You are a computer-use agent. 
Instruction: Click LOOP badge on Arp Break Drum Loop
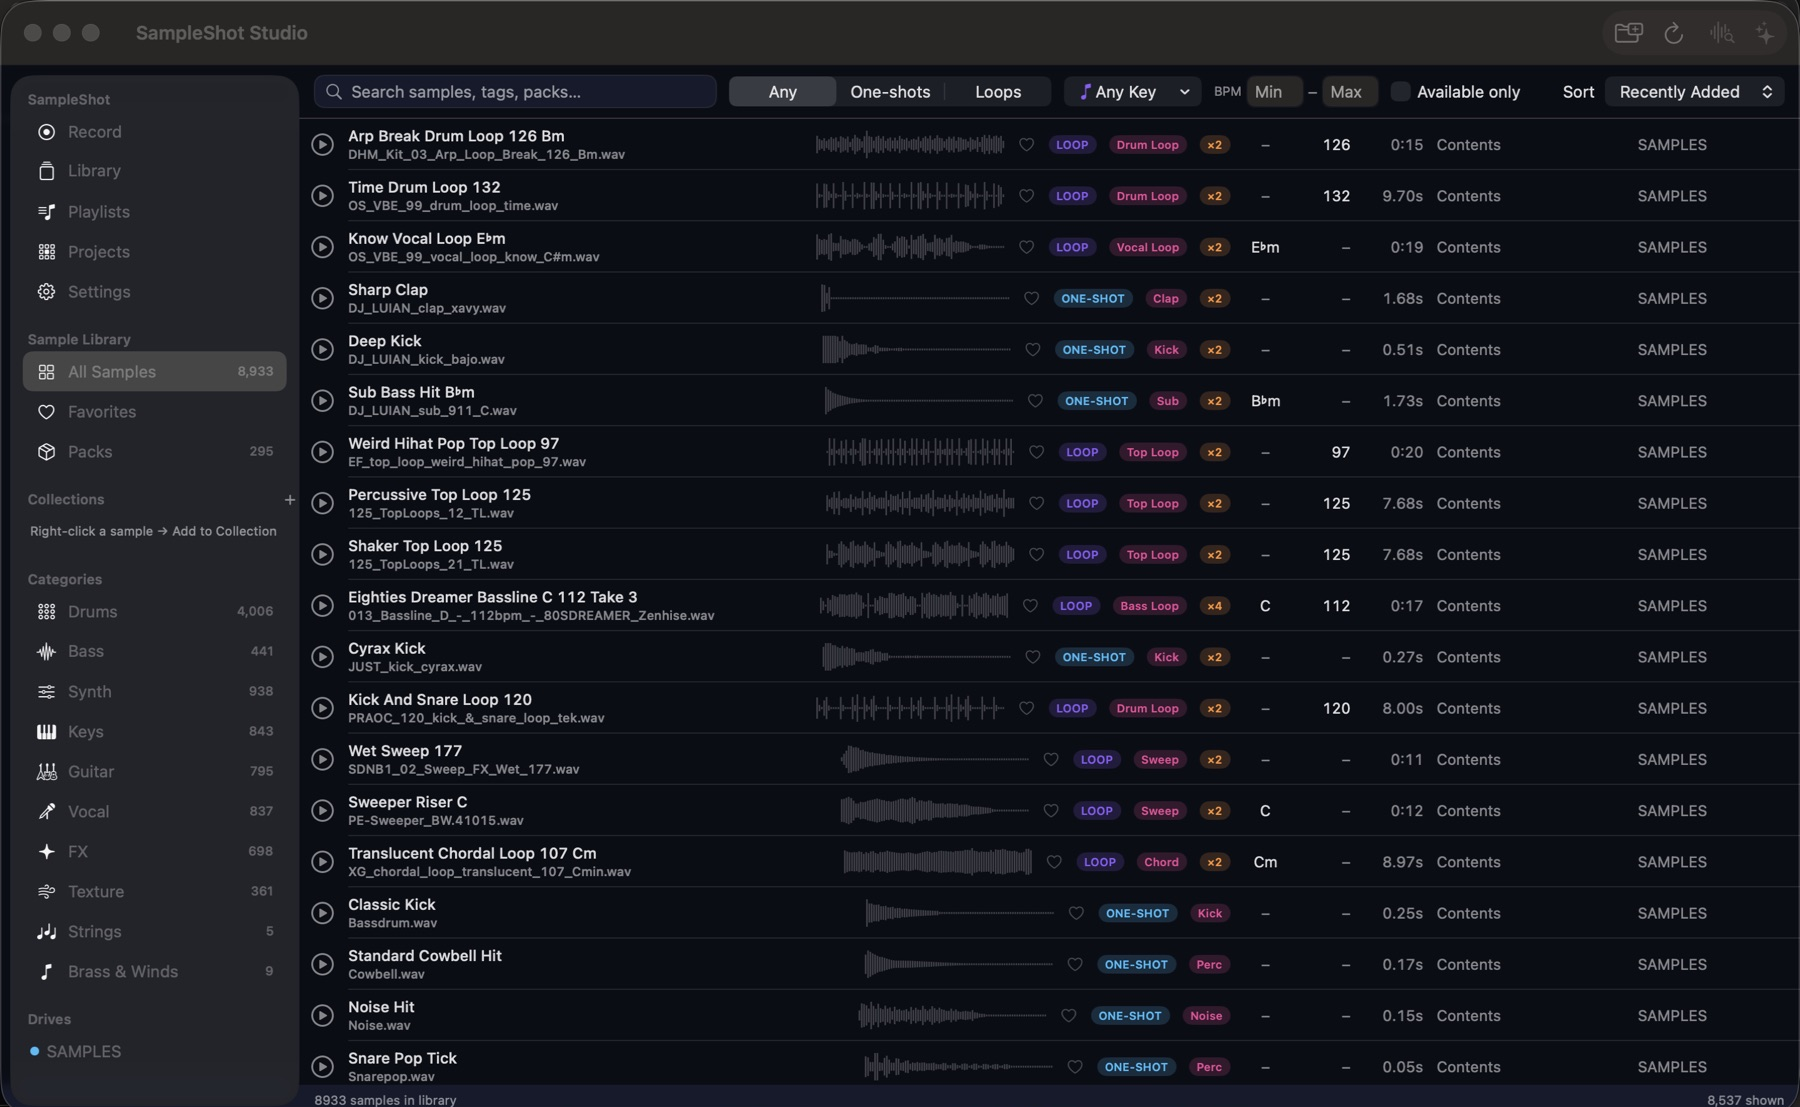pyautogui.click(x=1072, y=145)
